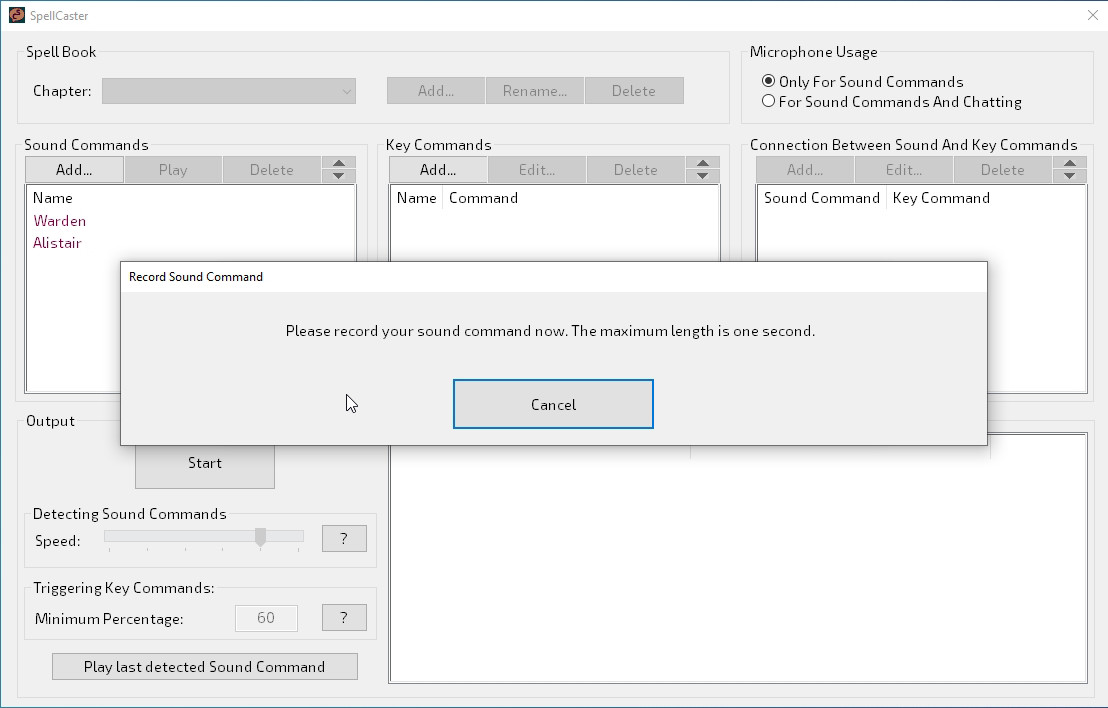1108x708 pixels.
Task: Click the move-down arrow in Sound Commands
Action: tap(339, 176)
